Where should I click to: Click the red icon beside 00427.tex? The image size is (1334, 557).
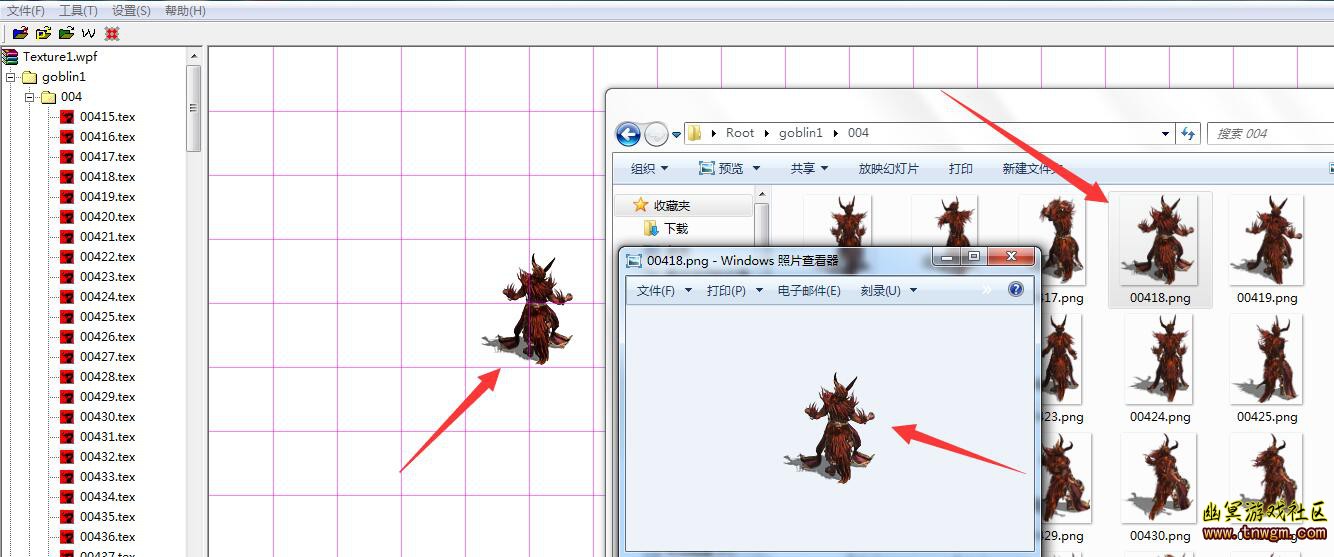(67, 357)
